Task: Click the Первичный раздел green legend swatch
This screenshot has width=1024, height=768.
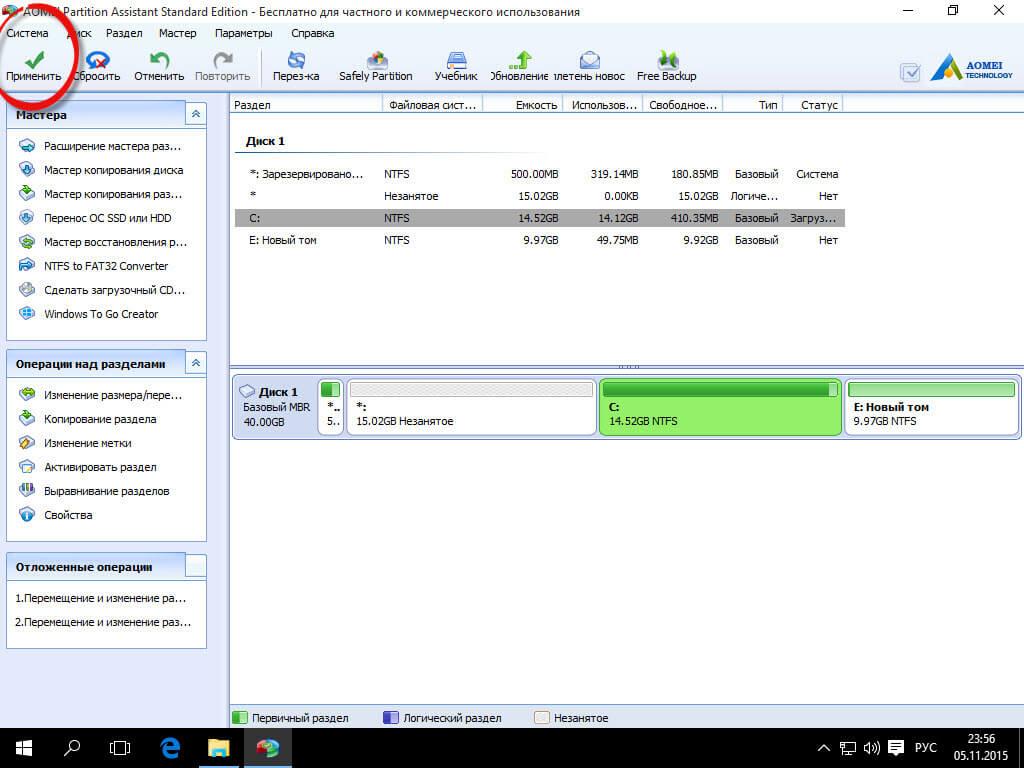Action: (x=240, y=718)
